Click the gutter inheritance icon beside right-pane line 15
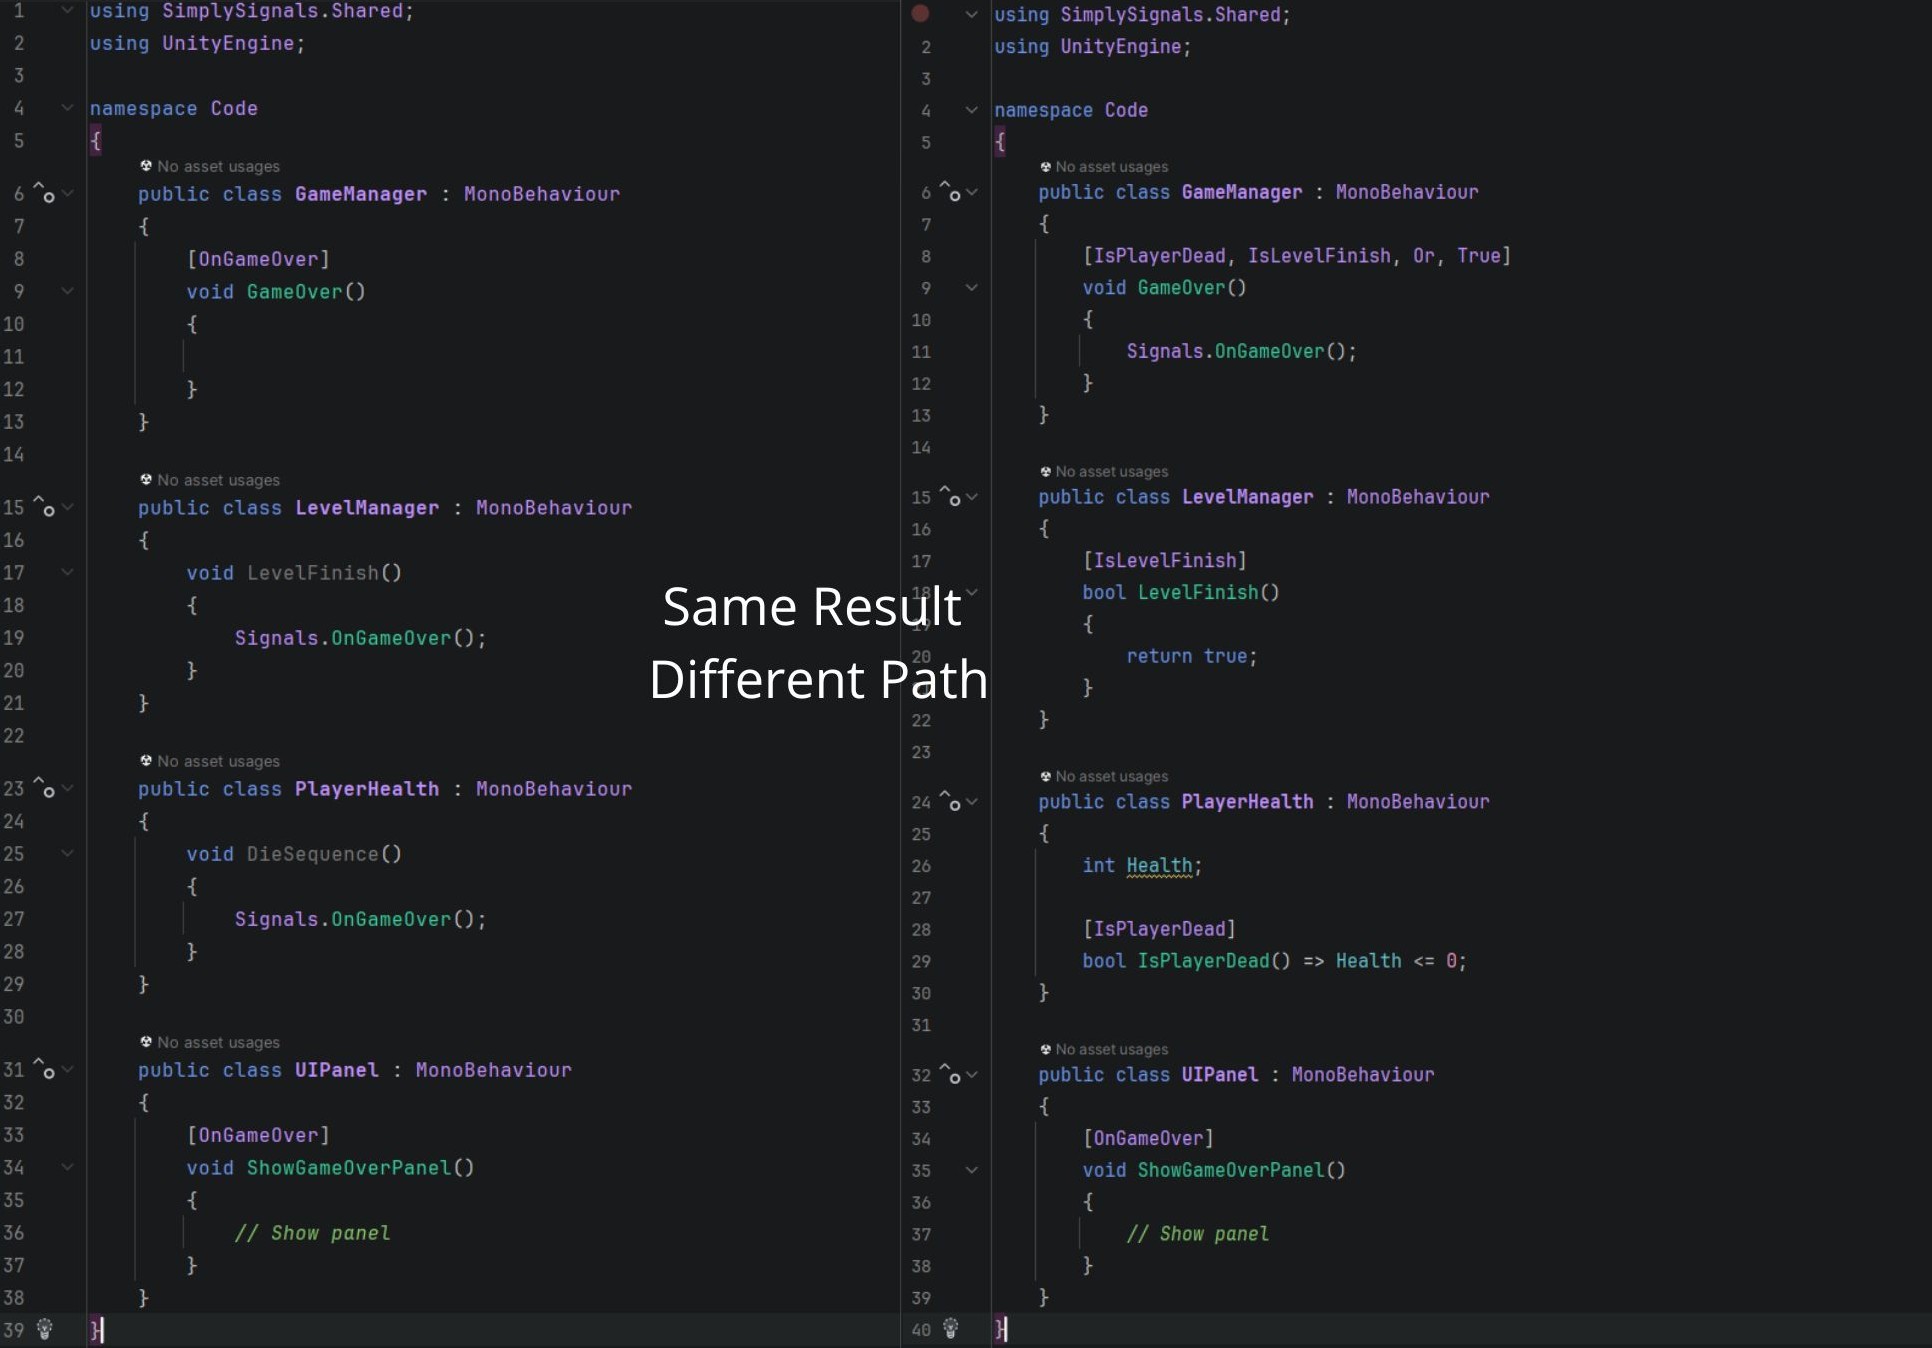Viewport: 1932px width, 1348px height. click(x=950, y=496)
